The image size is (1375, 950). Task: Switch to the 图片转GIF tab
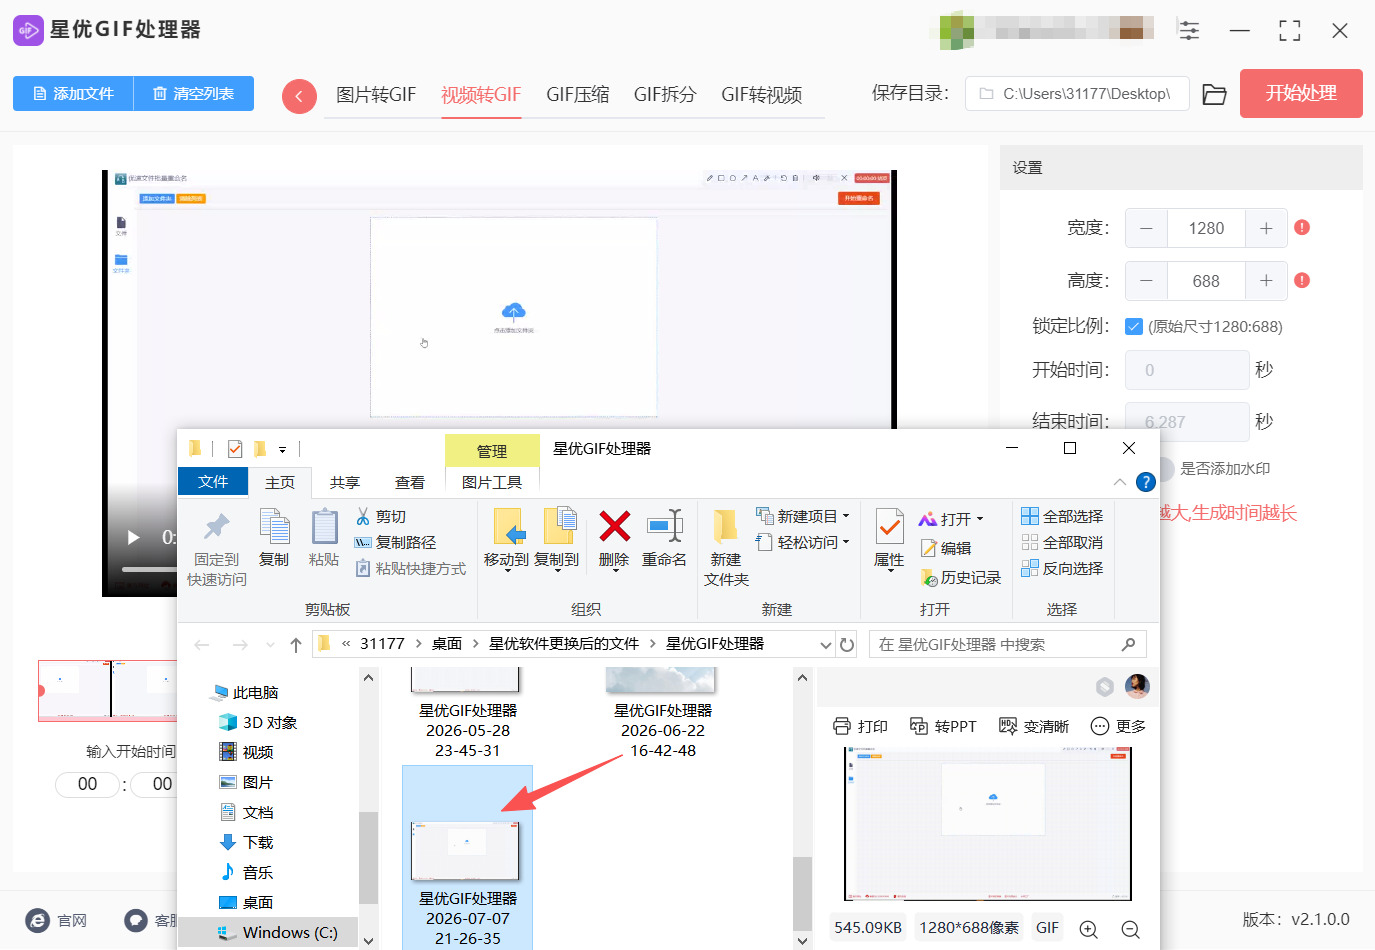tap(376, 95)
